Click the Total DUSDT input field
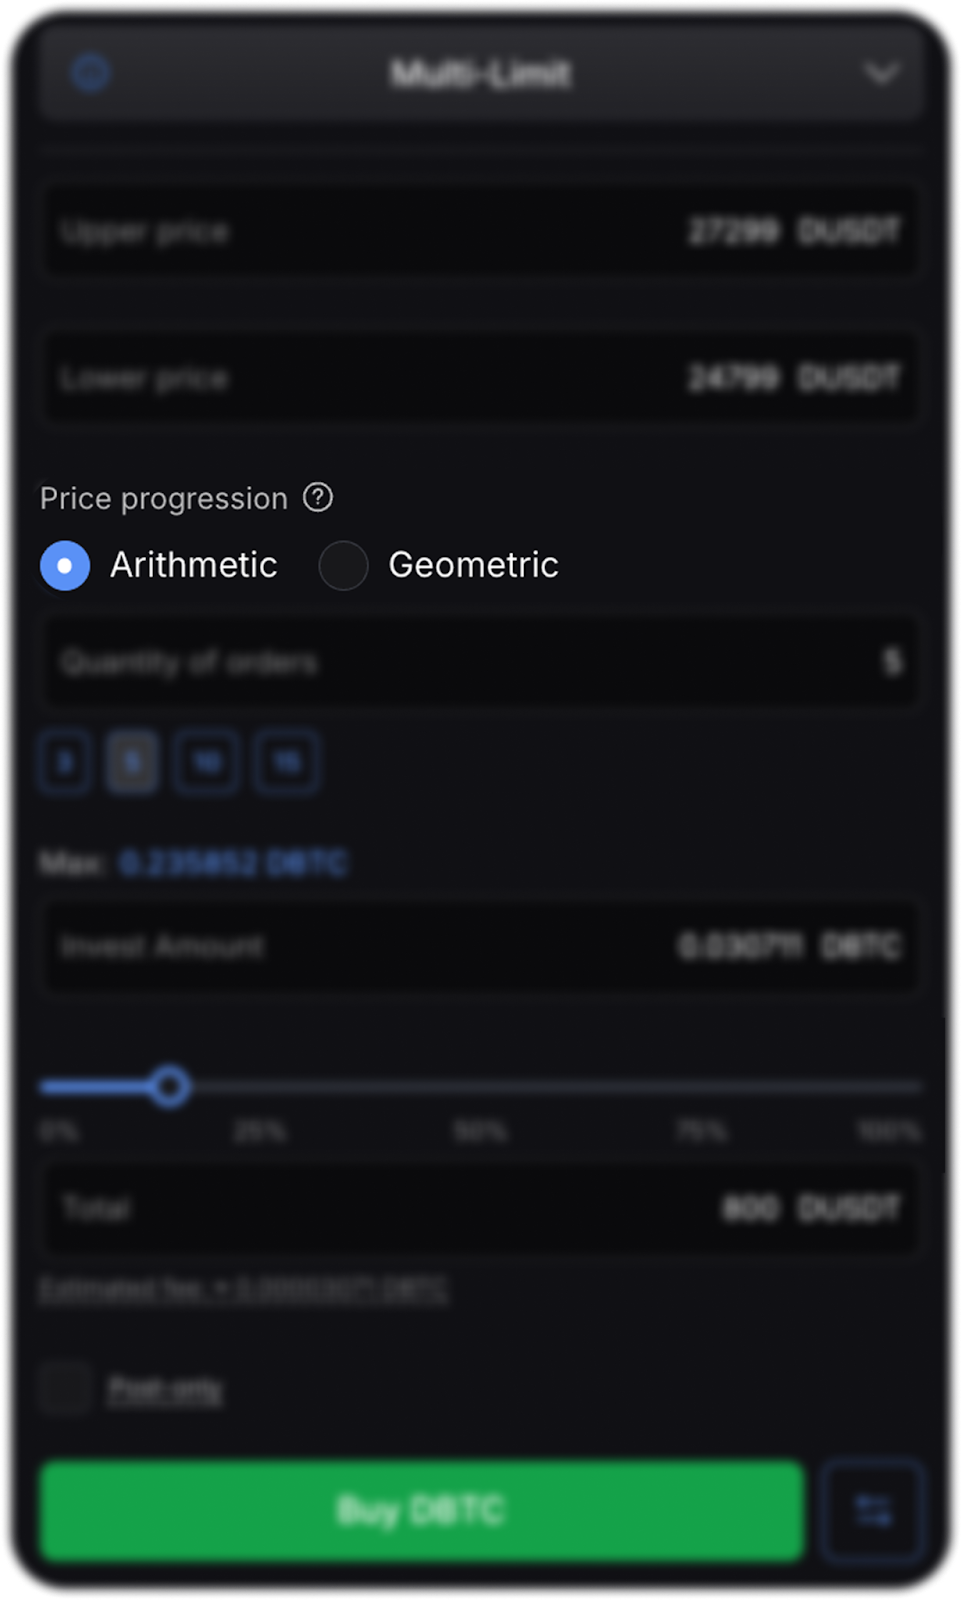 480,1208
